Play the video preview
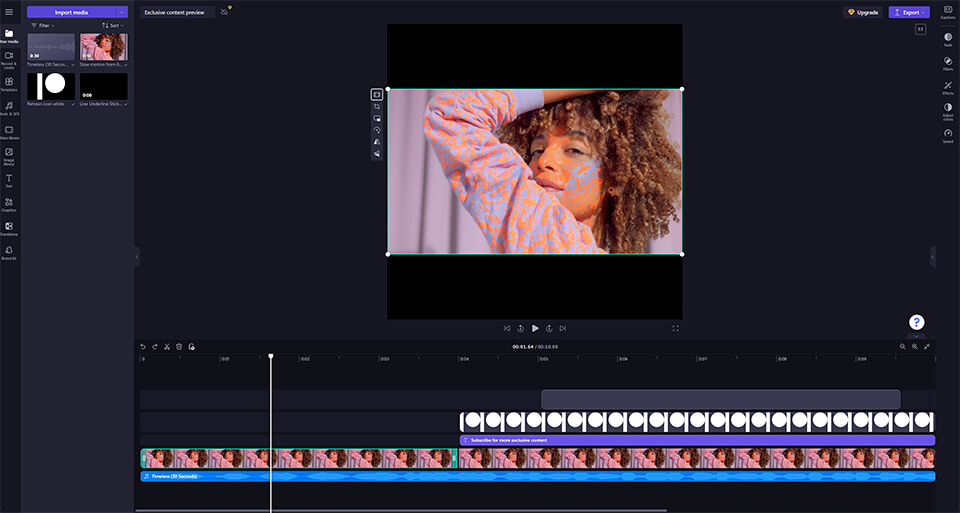This screenshot has width=960, height=513. 534,328
